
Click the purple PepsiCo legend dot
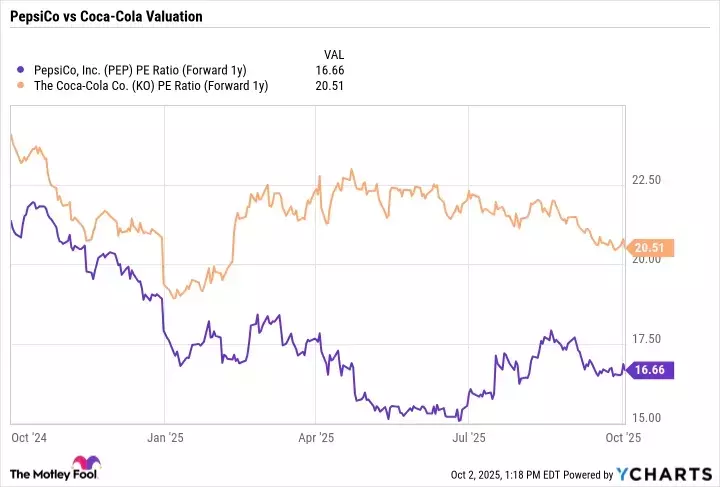tap(23, 70)
